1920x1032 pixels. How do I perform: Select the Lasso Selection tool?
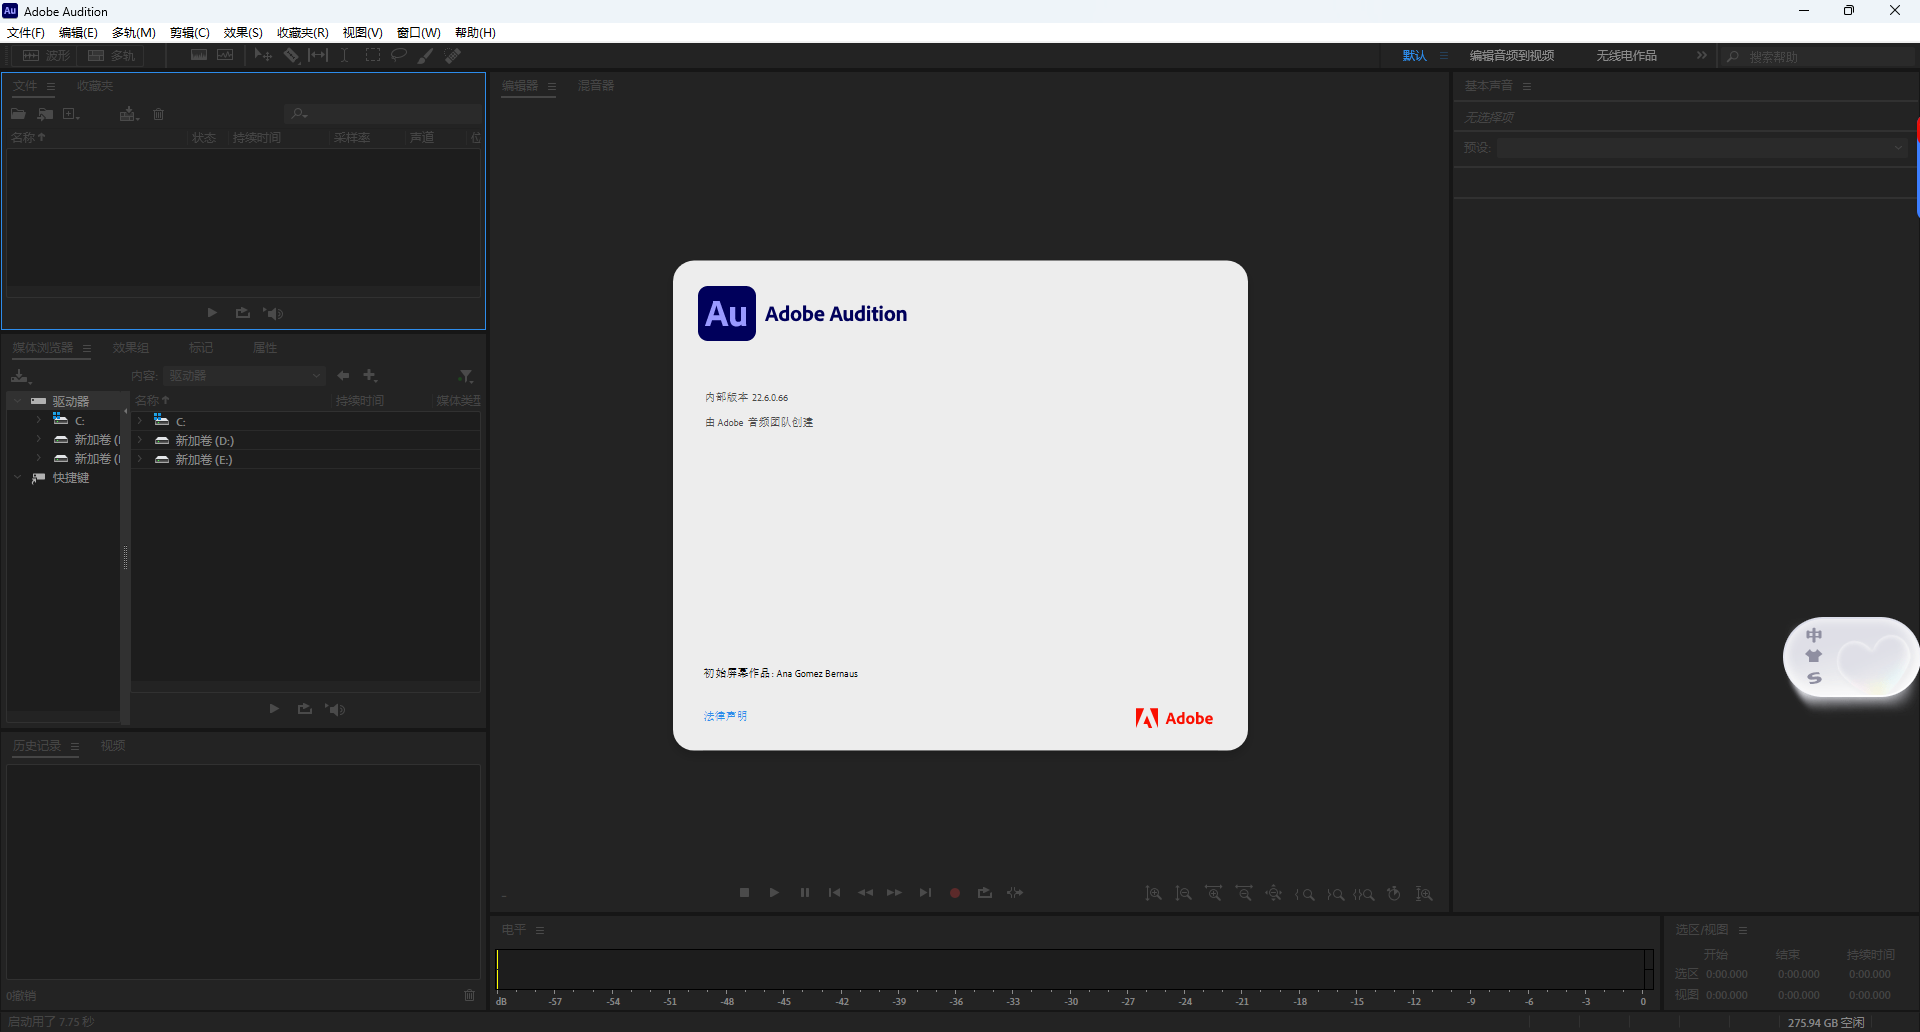[x=398, y=55]
